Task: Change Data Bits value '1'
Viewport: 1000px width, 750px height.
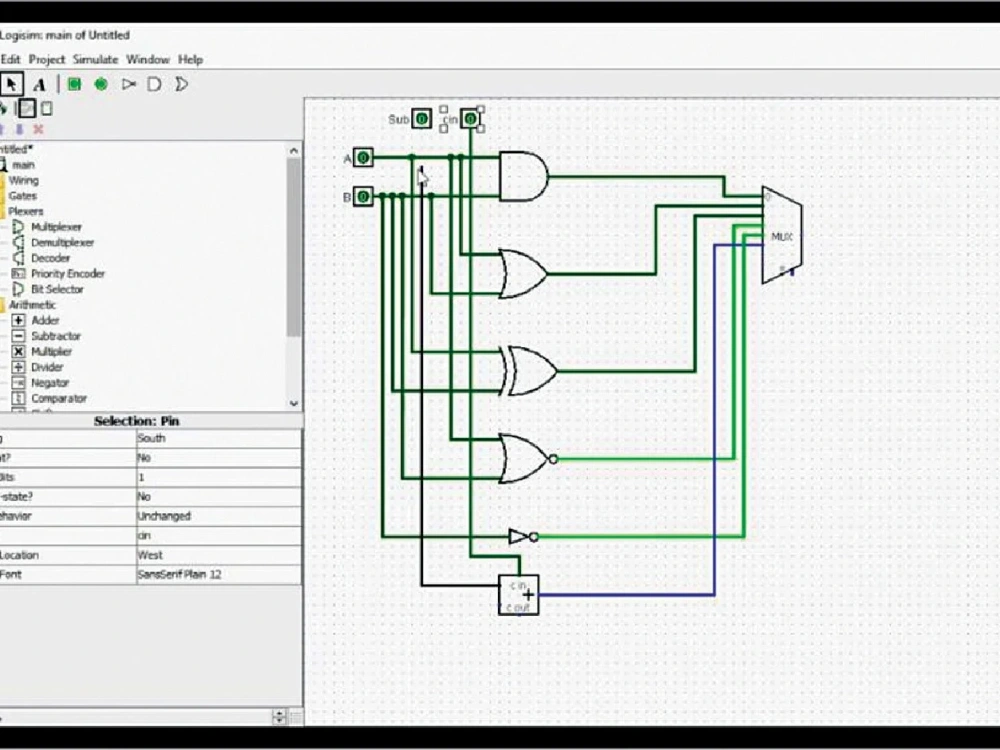Action: pyautogui.click(x=219, y=477)
